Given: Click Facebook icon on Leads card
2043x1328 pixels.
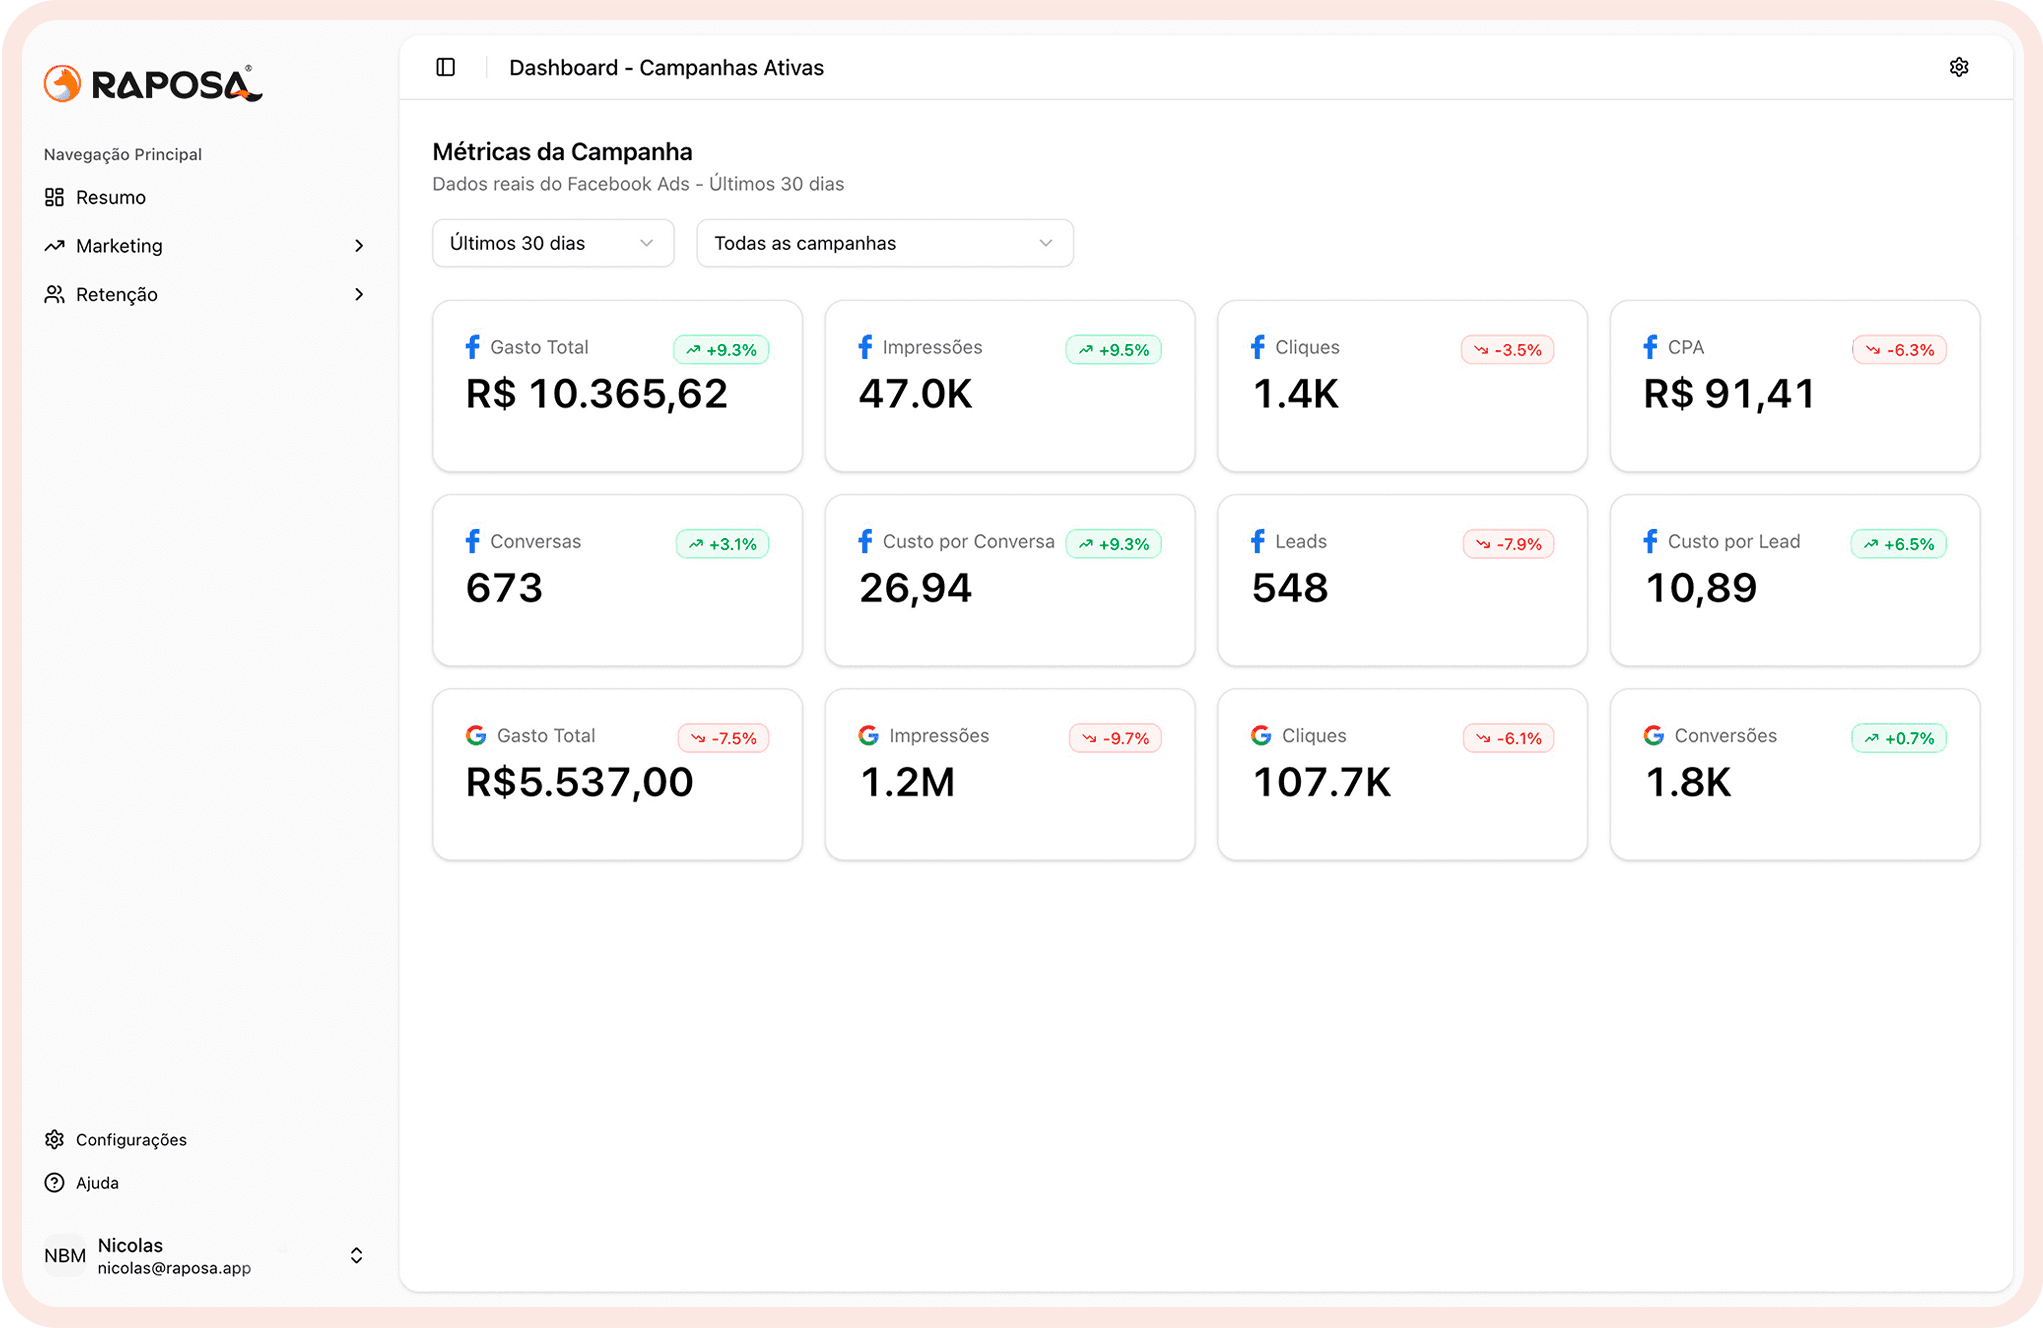Looking at the screenshot, I should (1258, 541).
